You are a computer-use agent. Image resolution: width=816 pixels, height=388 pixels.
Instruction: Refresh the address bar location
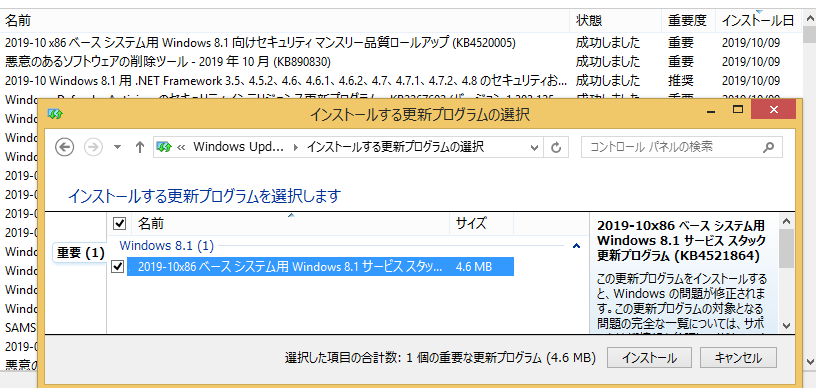click(x=556, y=148)
